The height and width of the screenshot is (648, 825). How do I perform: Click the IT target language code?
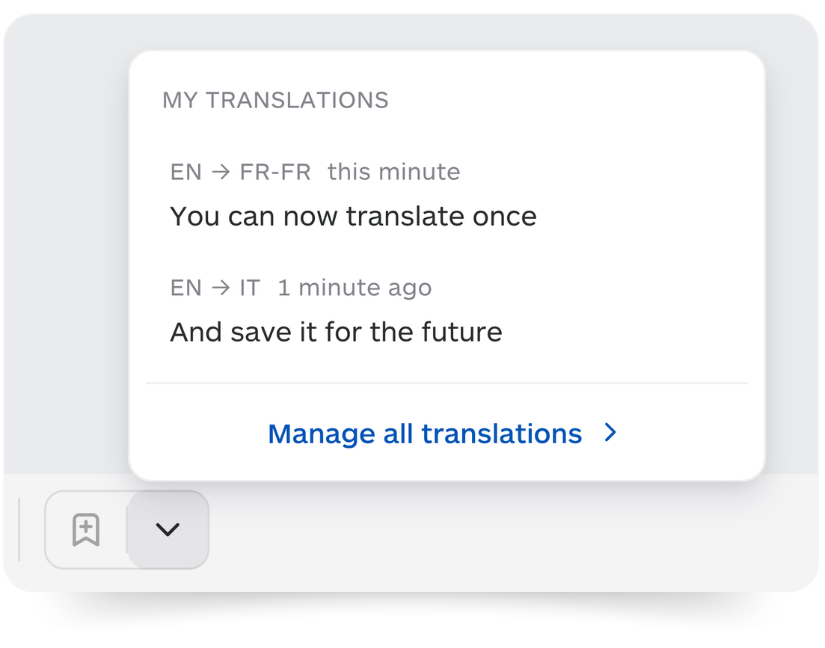click(x=250, y=288)
